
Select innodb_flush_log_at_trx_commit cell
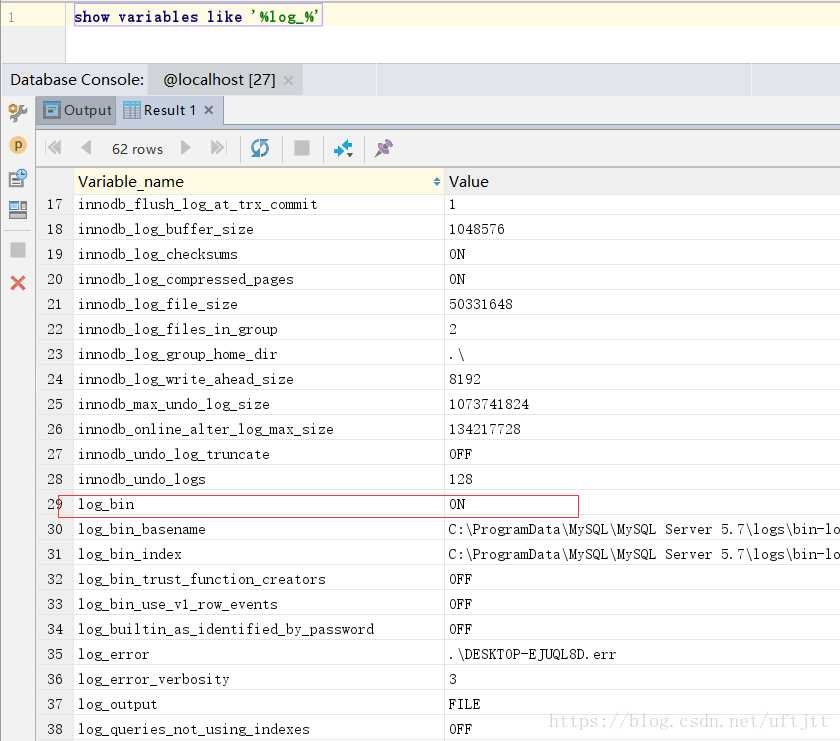click(259, 204)
